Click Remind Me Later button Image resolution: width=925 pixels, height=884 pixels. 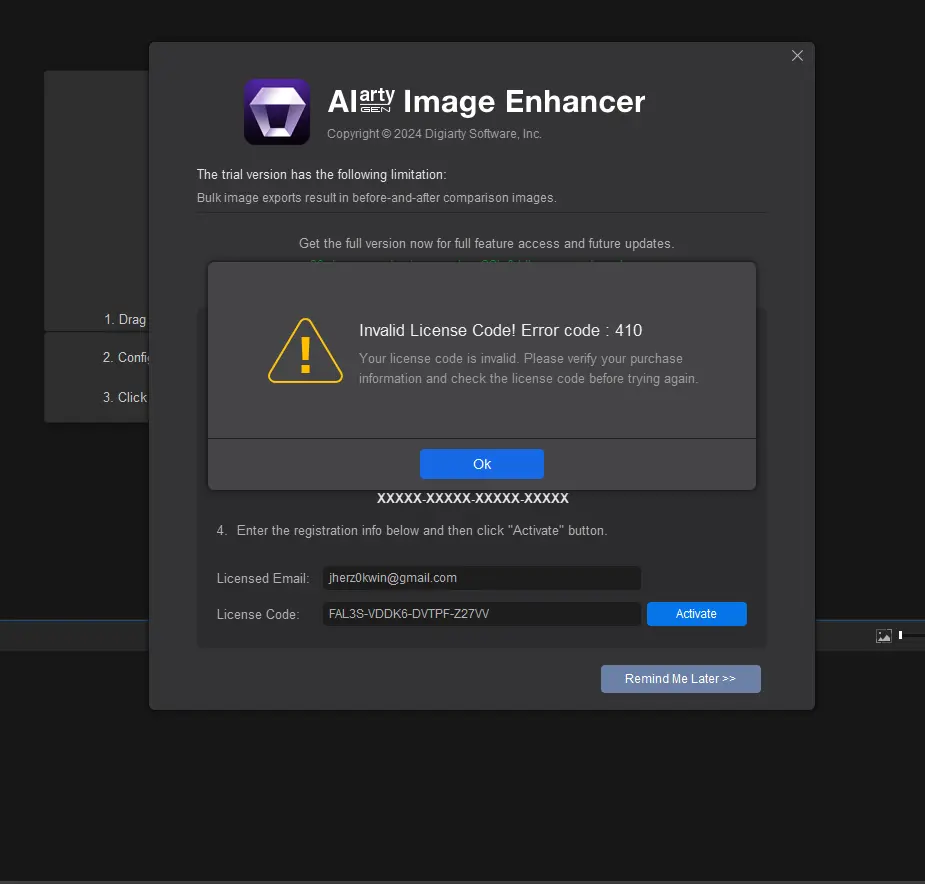coord(680,679)
